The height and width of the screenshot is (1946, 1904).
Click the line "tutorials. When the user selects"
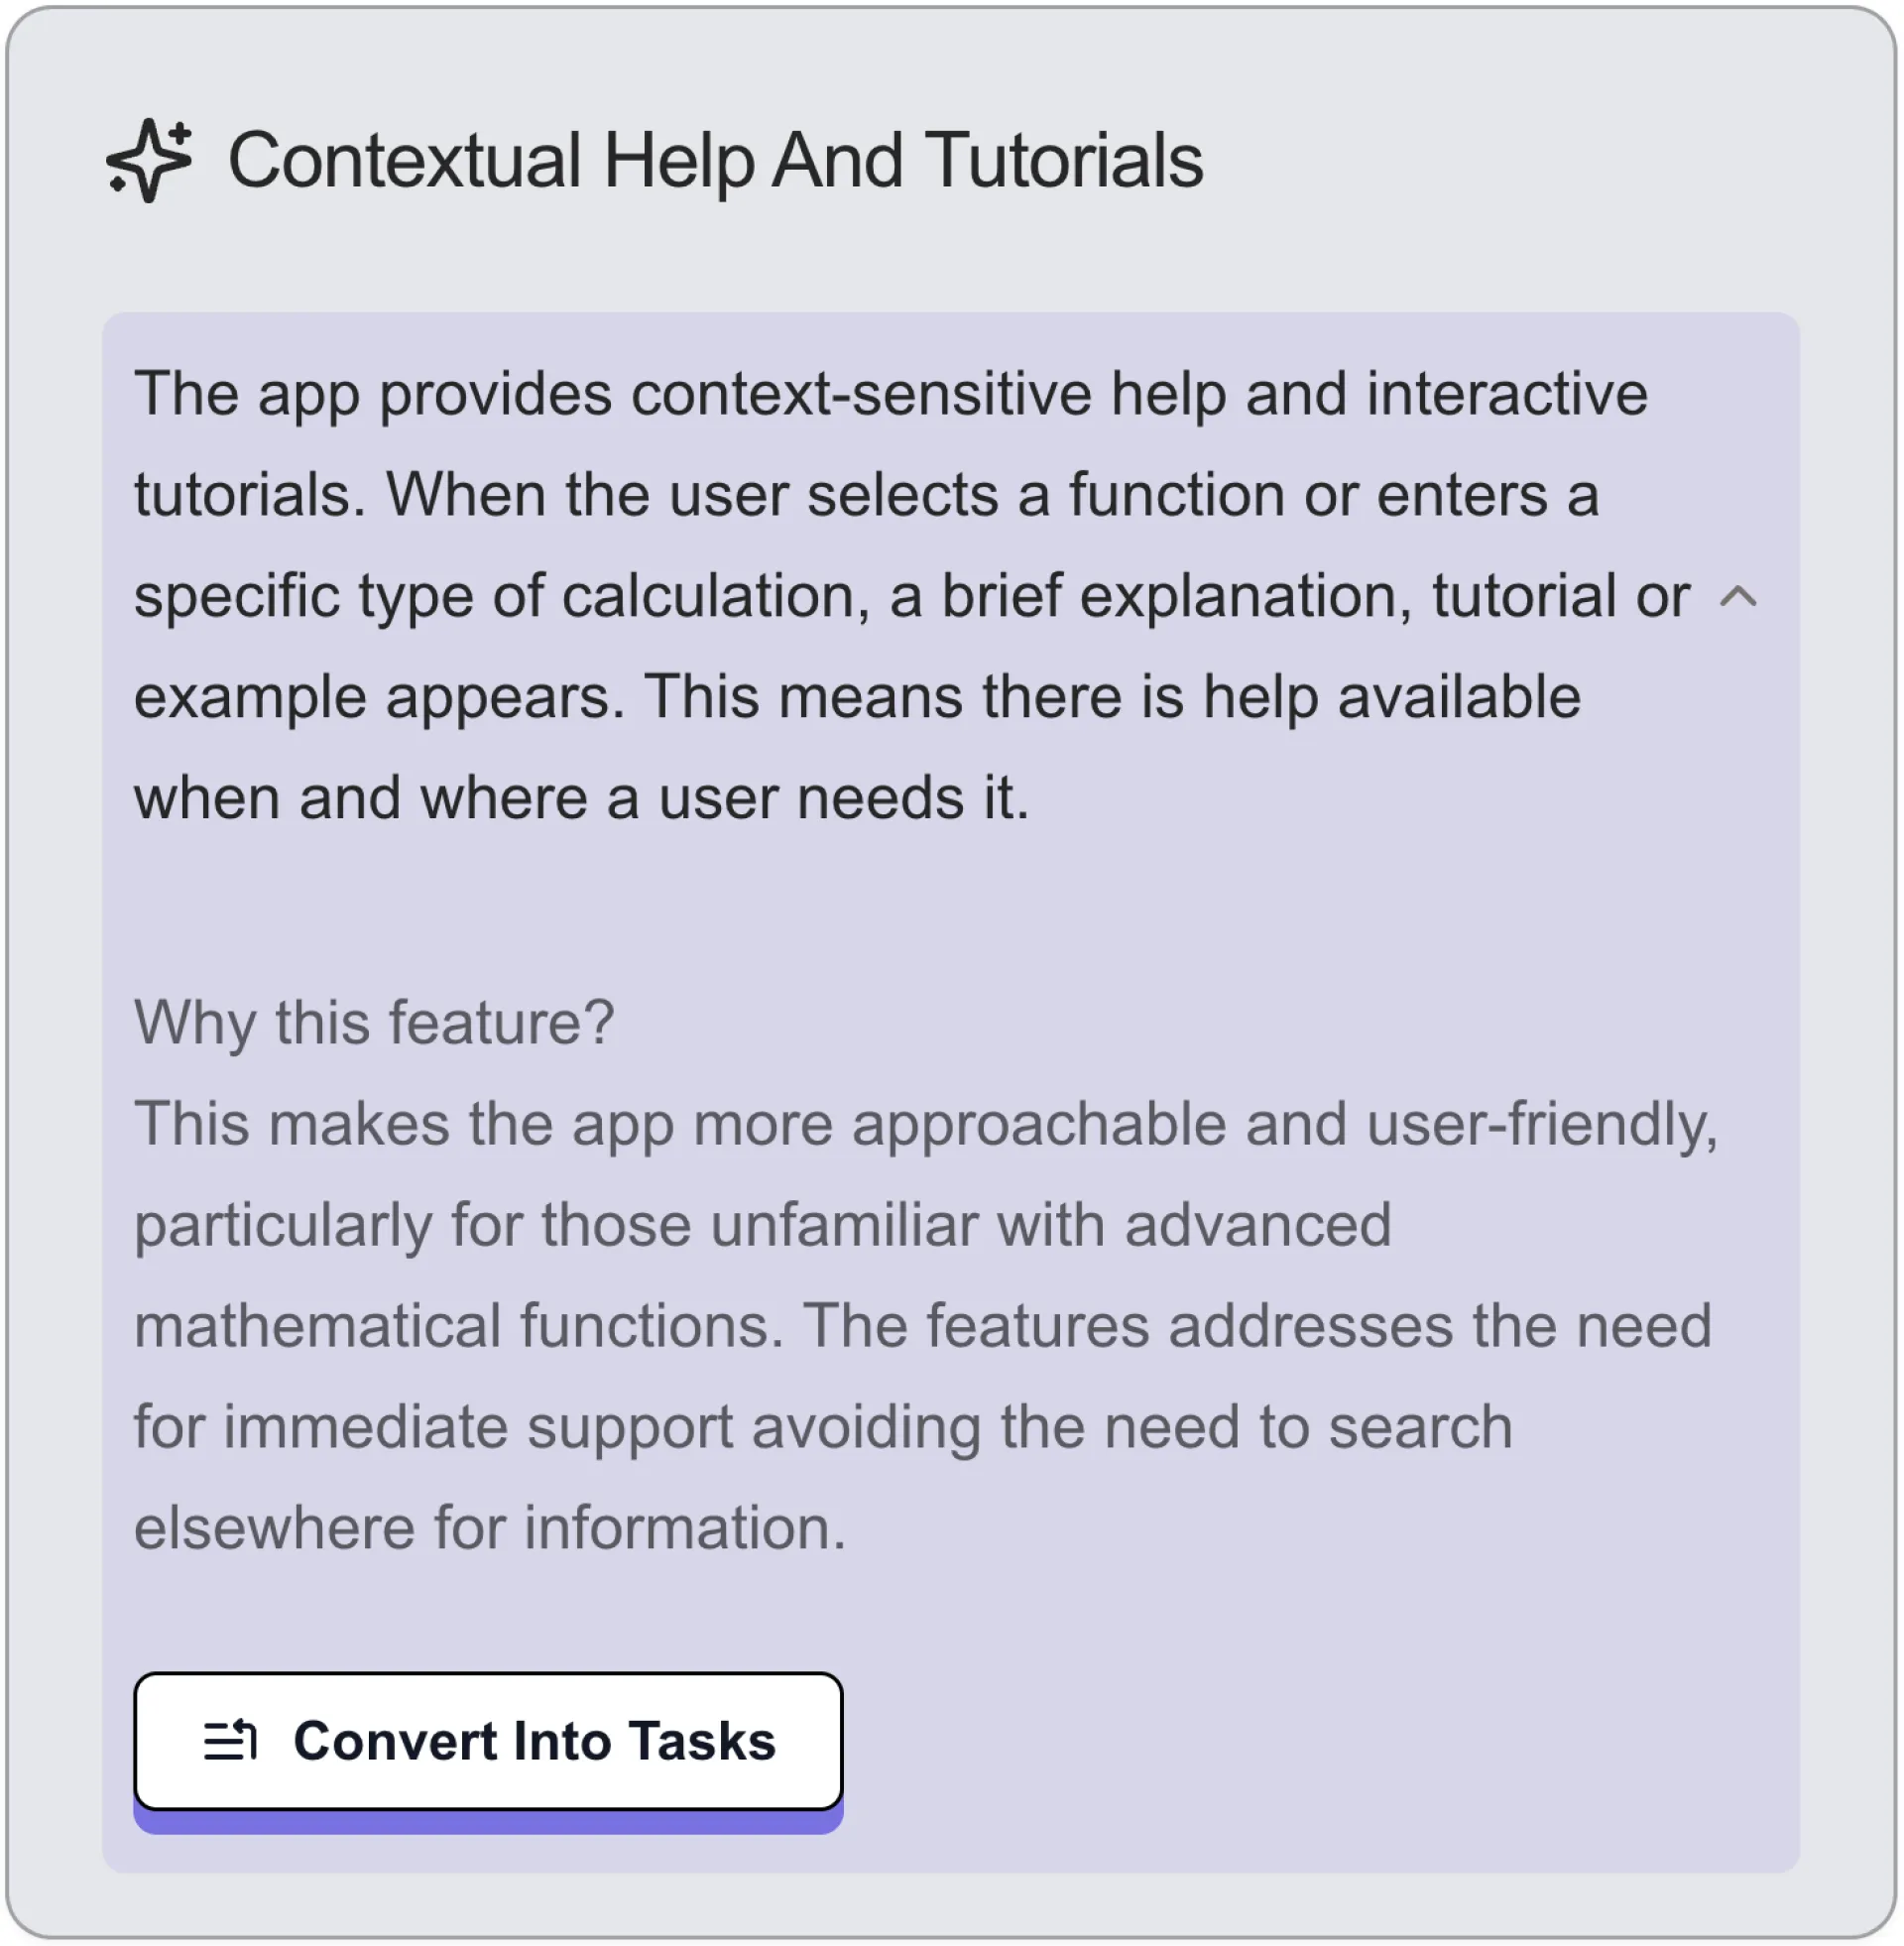(867, 495)
